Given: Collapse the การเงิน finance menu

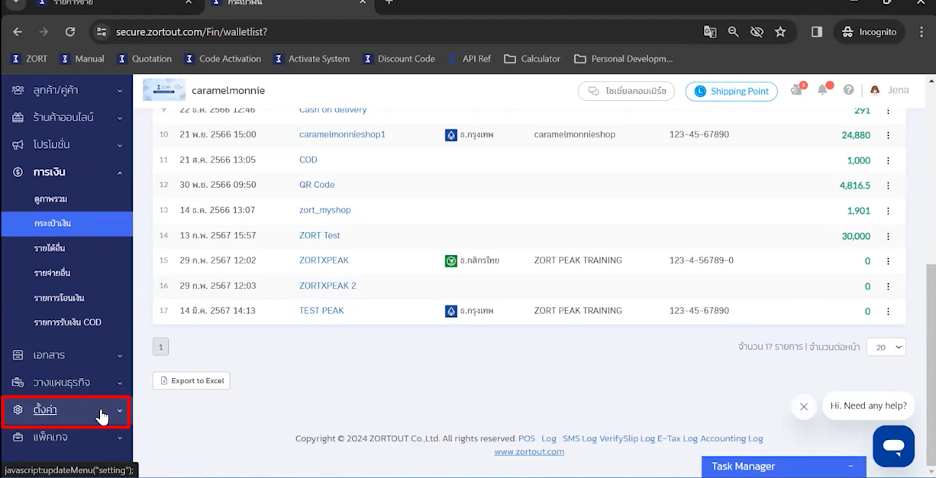Looking at the screenshot, I should pyautogui.click(x=66, y=172).
